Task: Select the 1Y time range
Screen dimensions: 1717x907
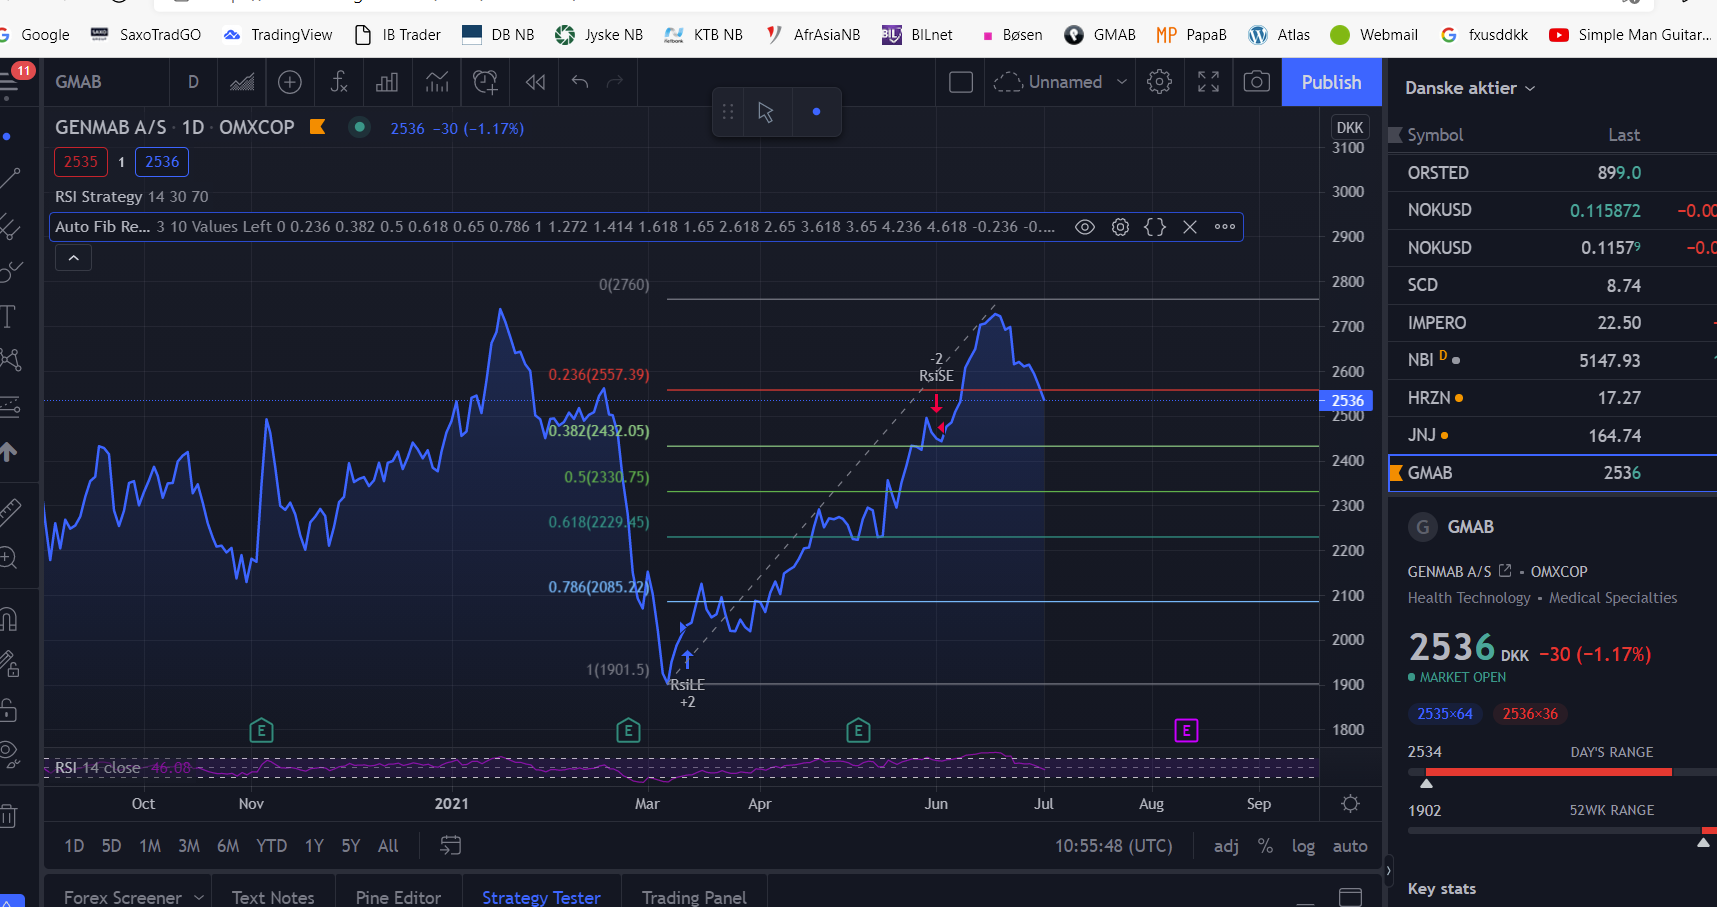Action: [314, 846]
